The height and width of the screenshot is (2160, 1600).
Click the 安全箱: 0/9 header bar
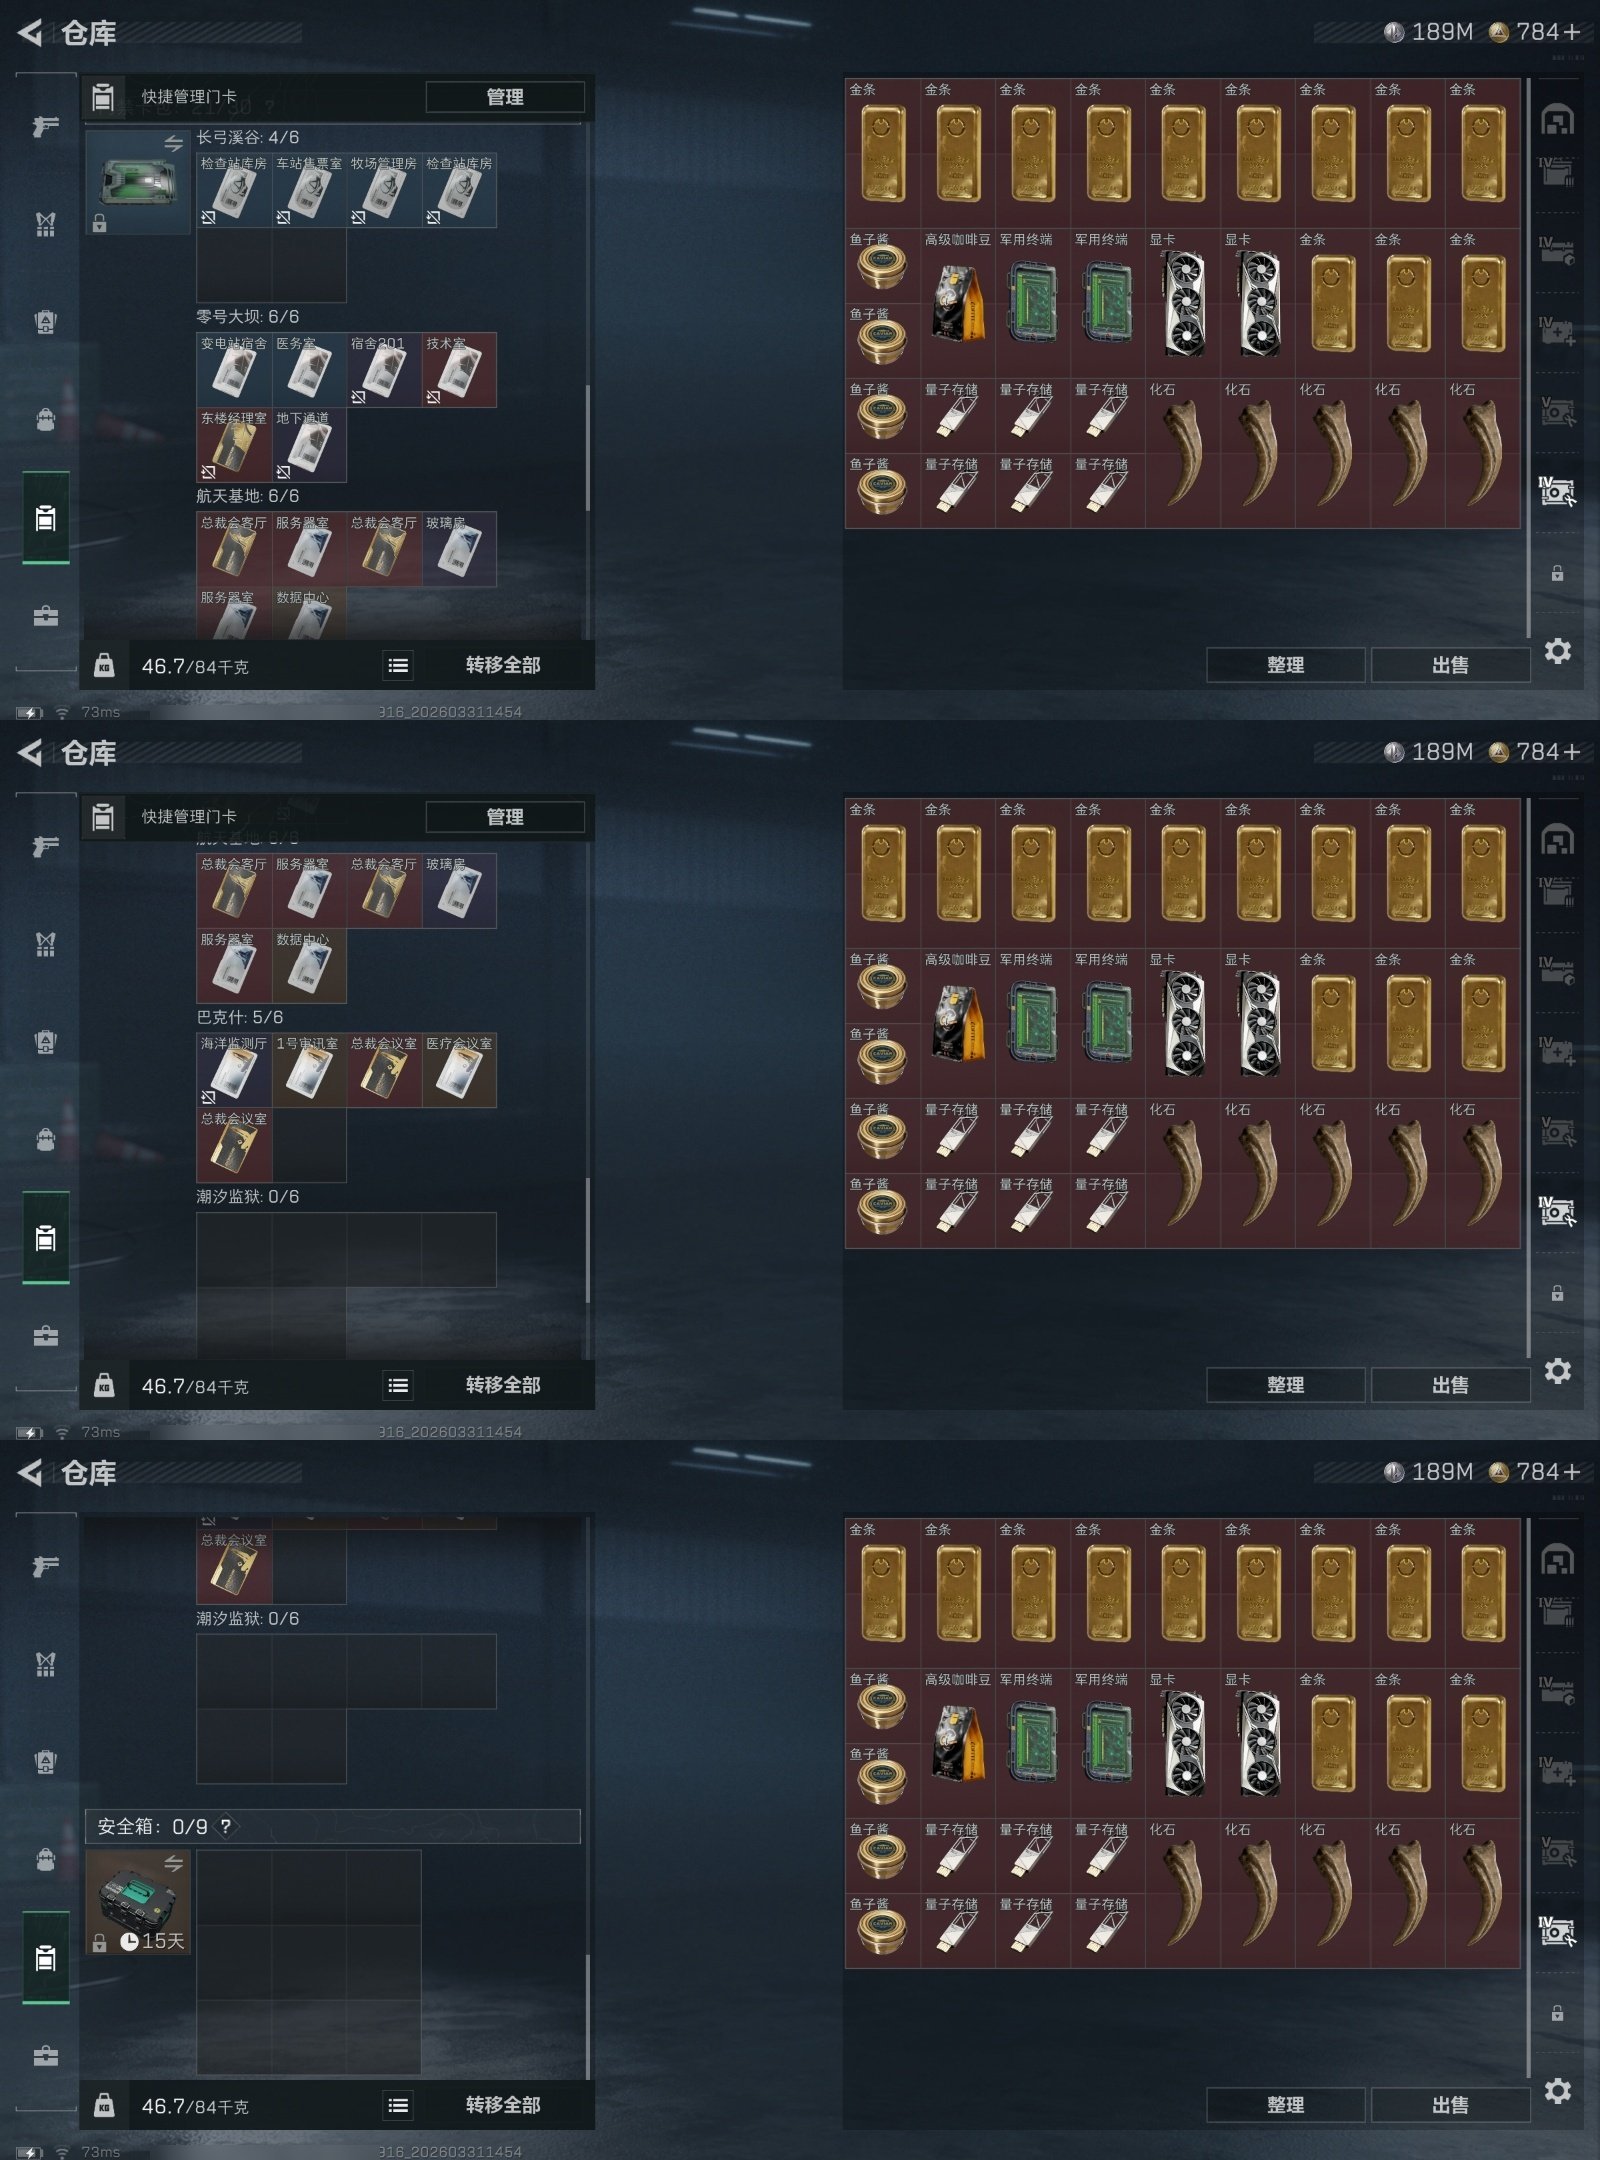(x=333, y=1826)
